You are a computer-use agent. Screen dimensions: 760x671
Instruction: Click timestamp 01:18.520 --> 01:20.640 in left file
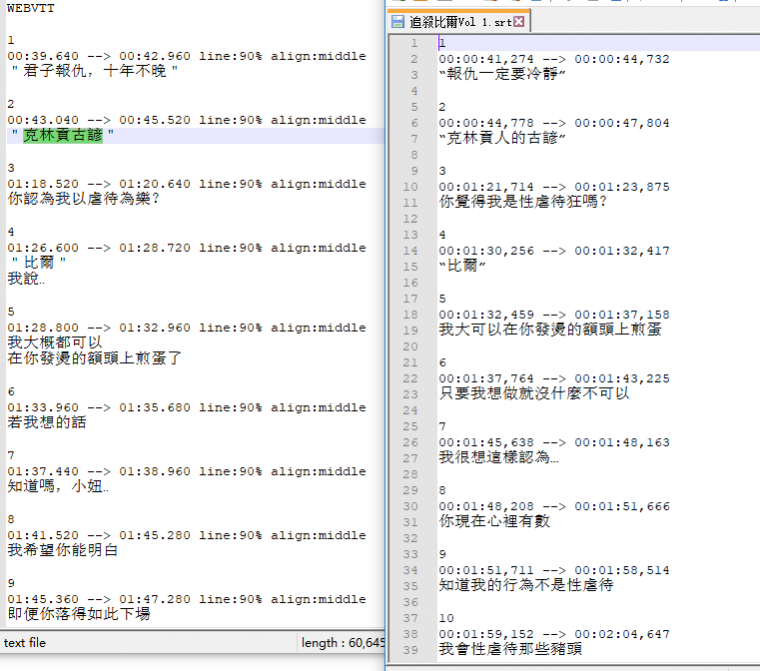pyautogui.click(x=99, y=184)
